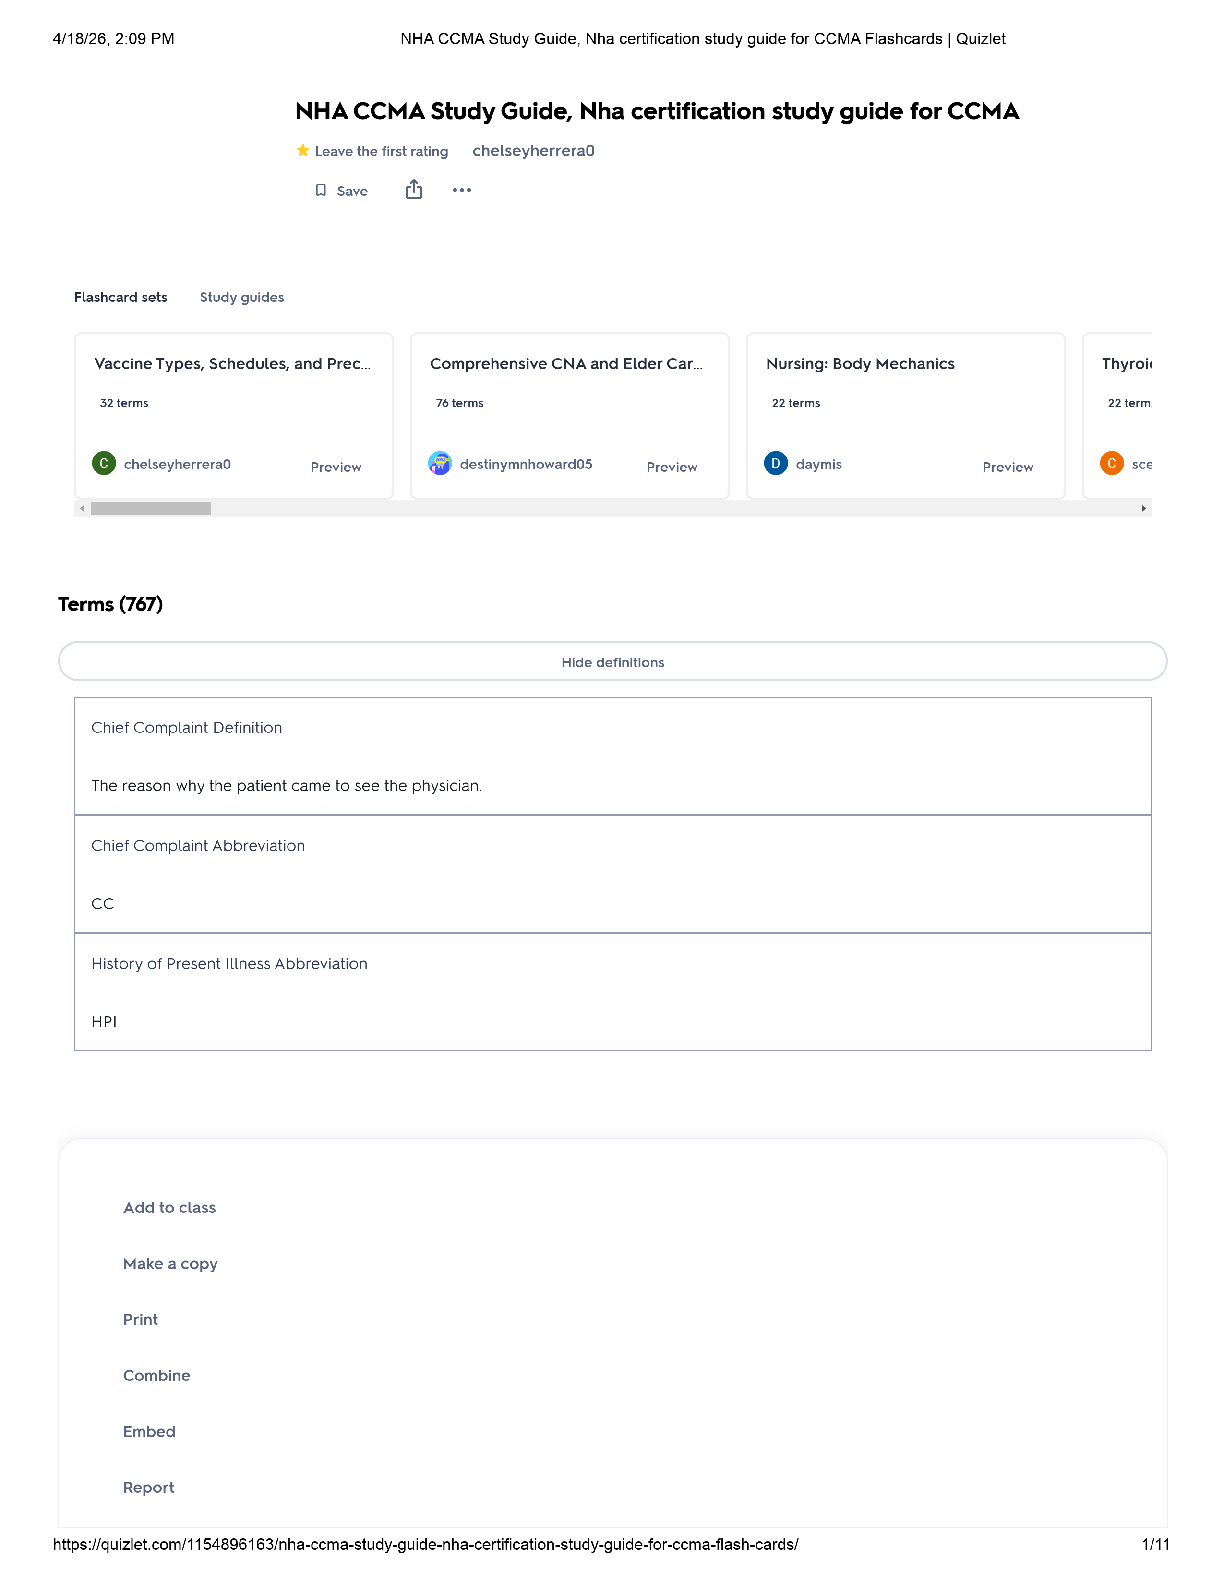1224x1584 pixels.
Task: Click the 76 terms count label
Action: click(460, 403)
